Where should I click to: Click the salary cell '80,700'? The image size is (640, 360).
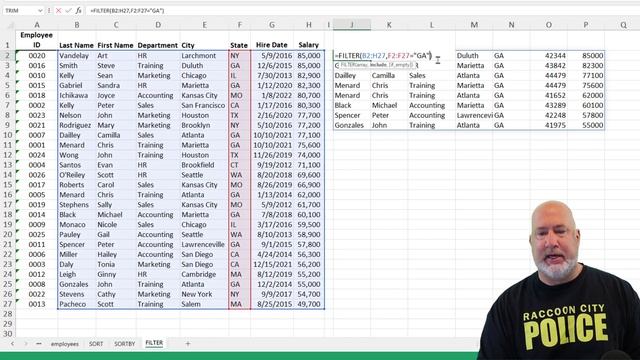(309, 96)
